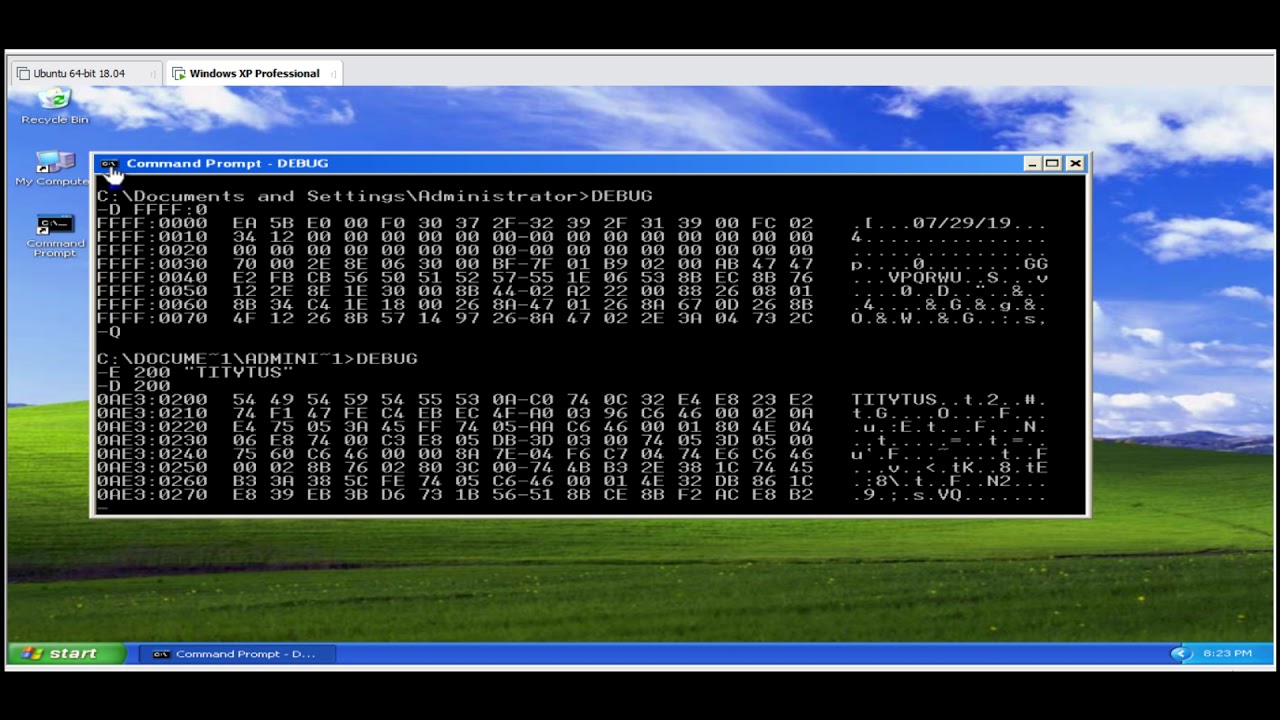Switch to Windows XP Professional tab
Image resolution: width=1280 pixels, height=720 pixels.
click(x=254, y=73)
